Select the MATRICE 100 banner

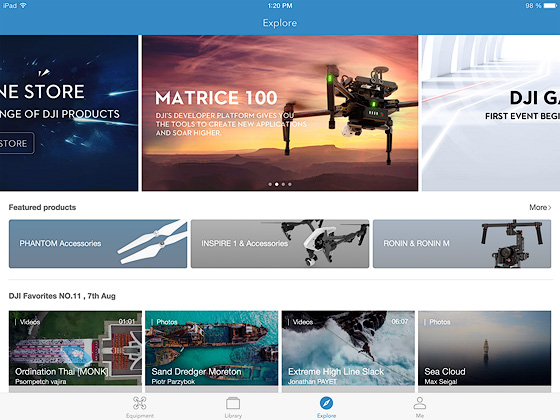click(280, 113)
